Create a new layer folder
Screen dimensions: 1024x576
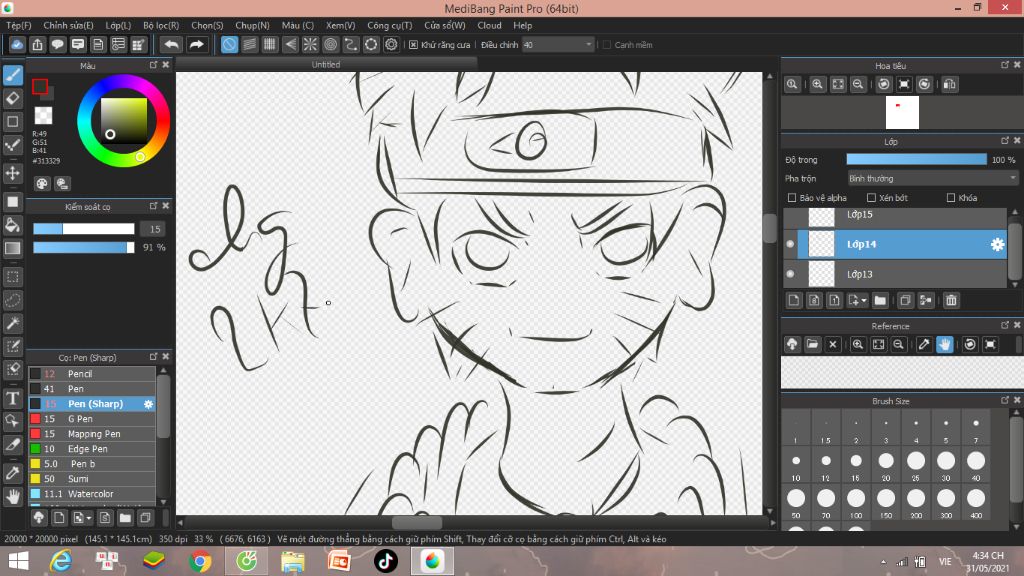point(880,300)
